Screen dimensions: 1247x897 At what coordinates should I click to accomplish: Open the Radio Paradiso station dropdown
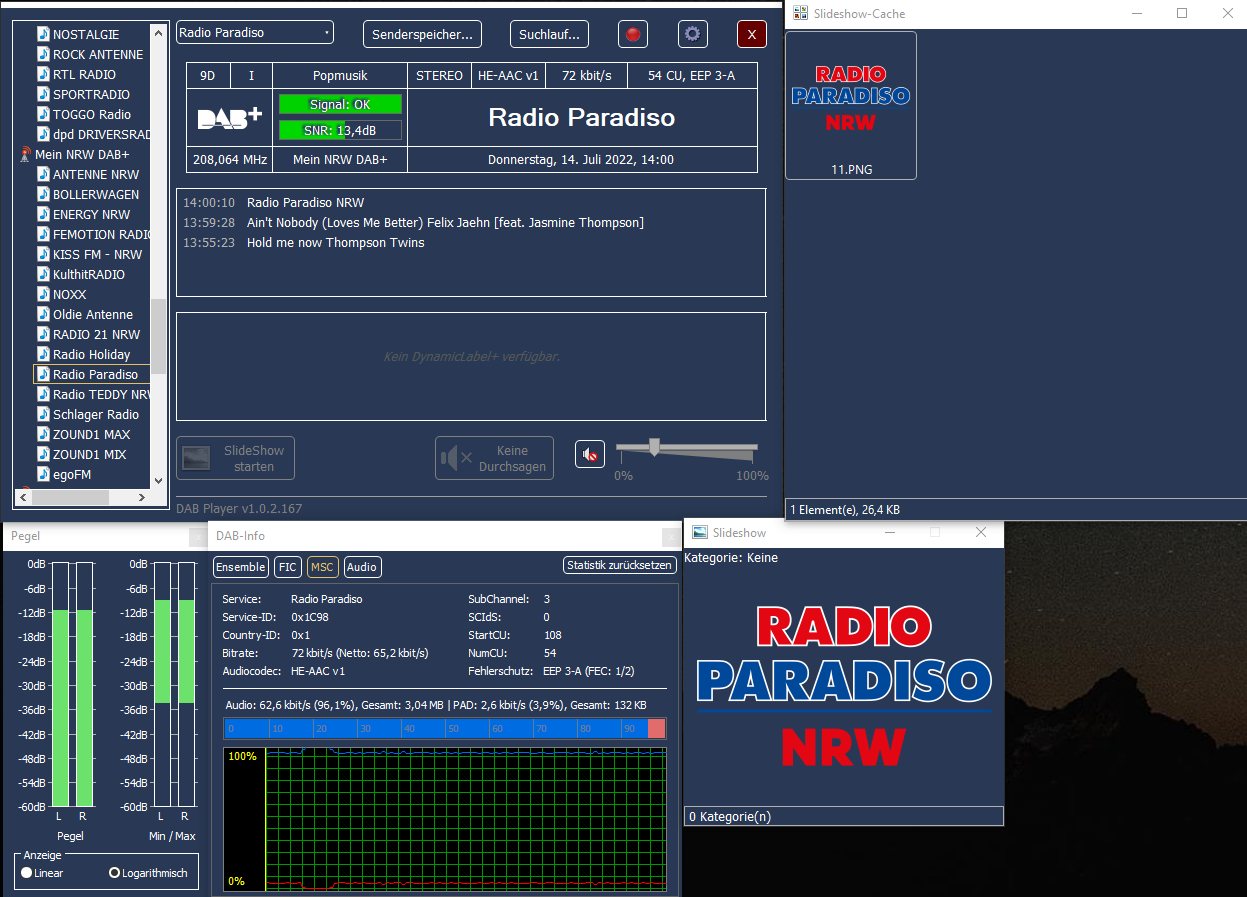(x=255, y=33)
